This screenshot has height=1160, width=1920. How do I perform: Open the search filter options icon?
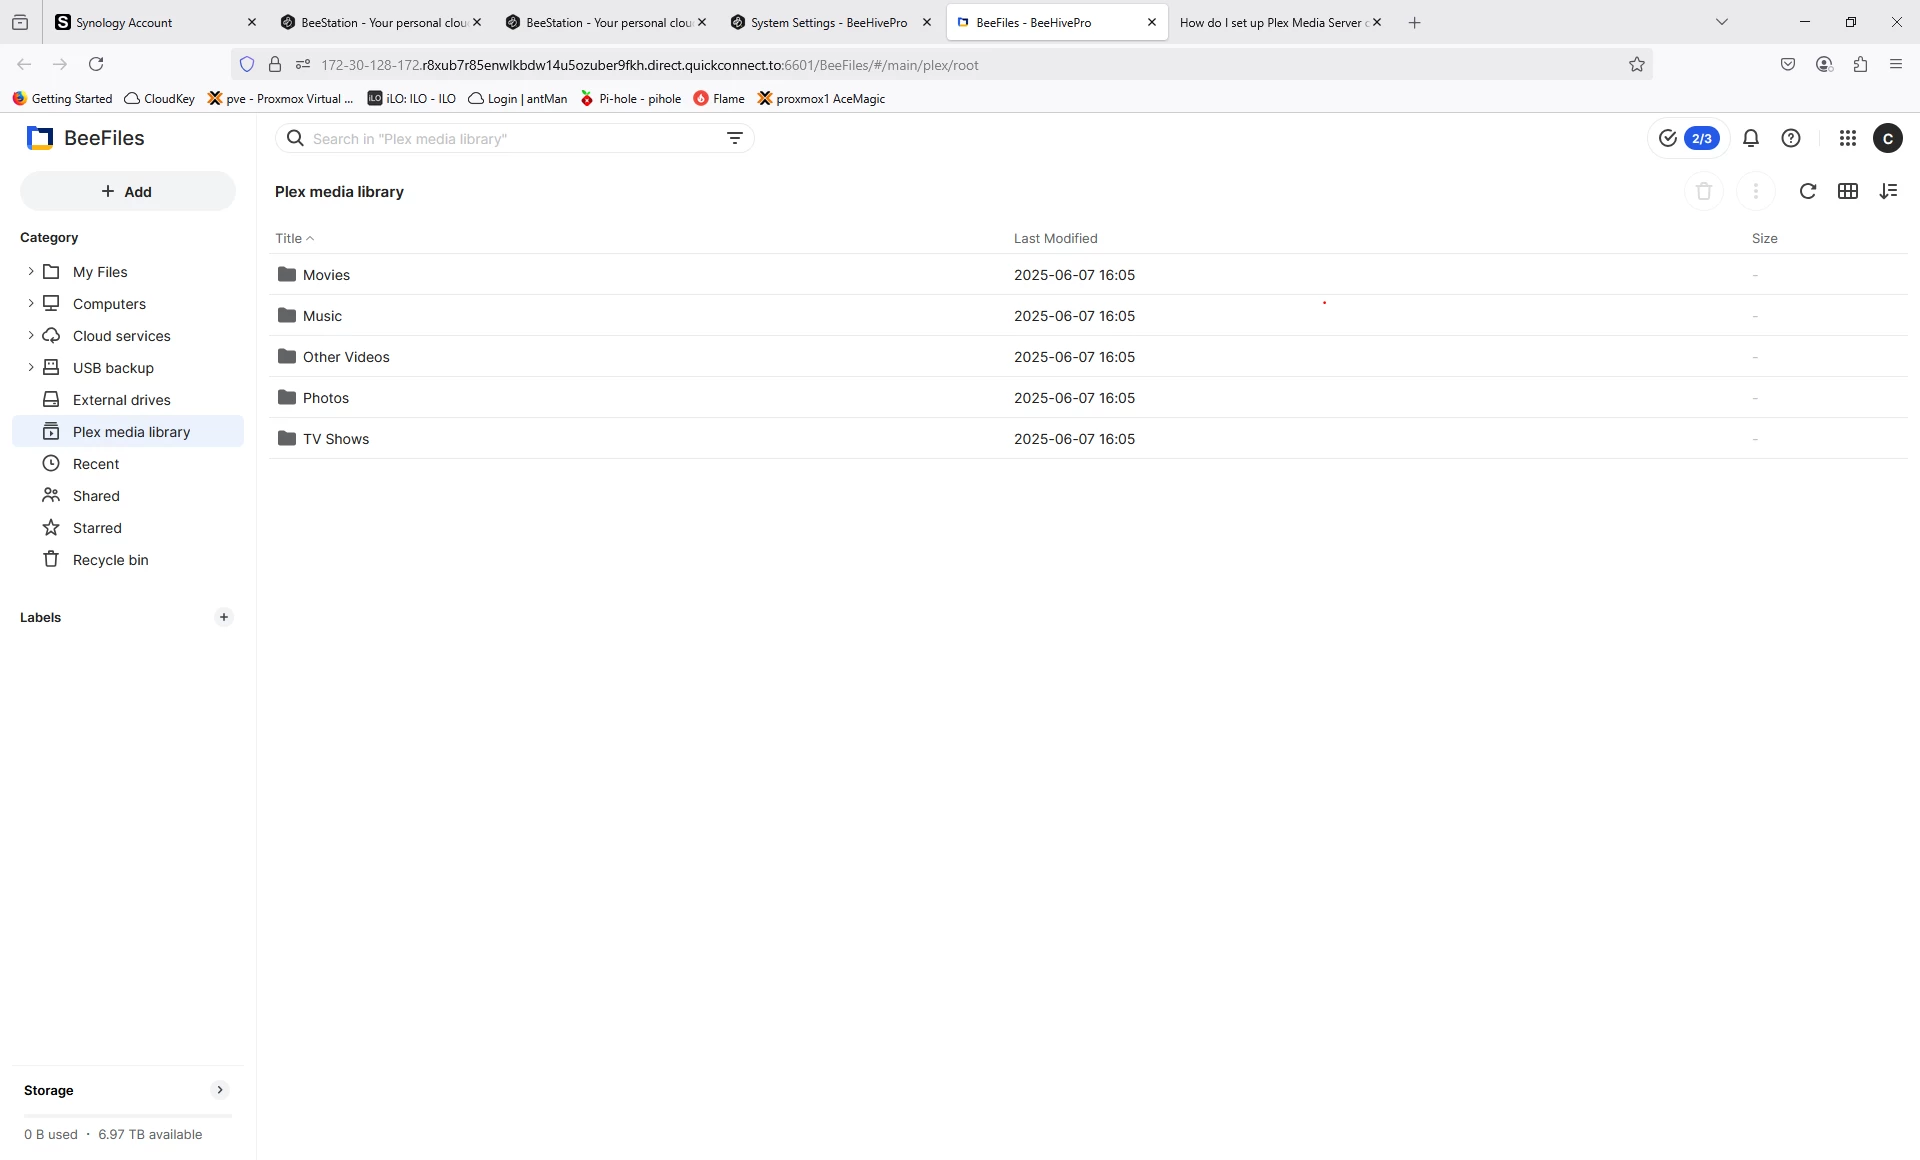[735, 138]
